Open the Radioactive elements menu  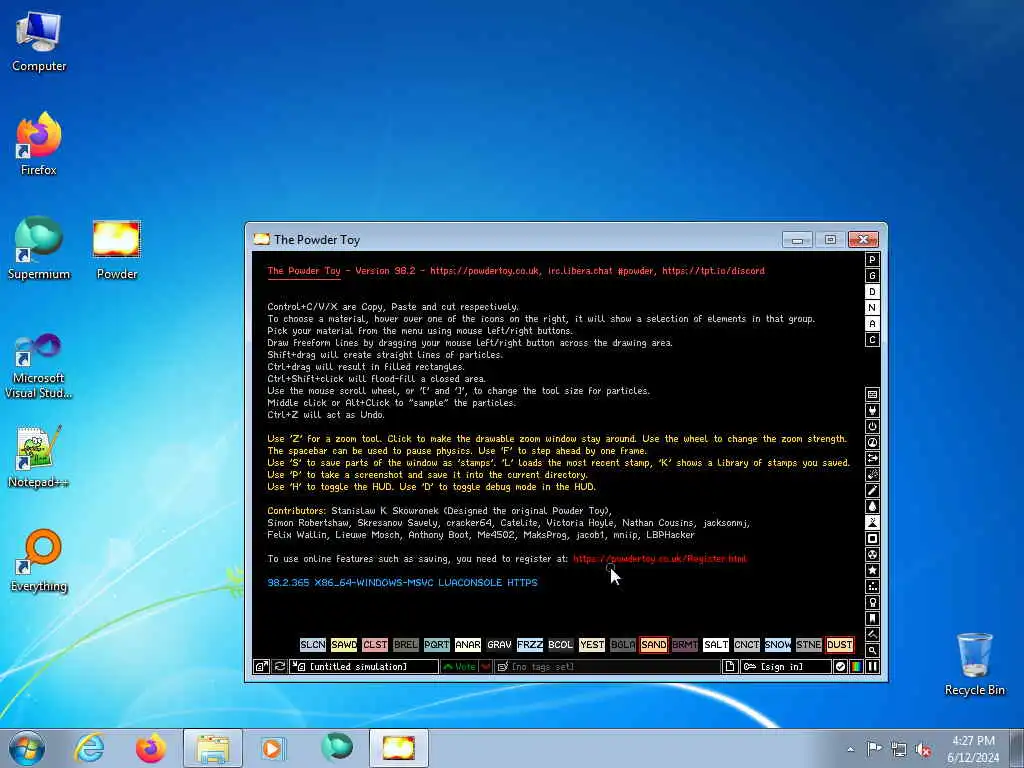point(872,554)
